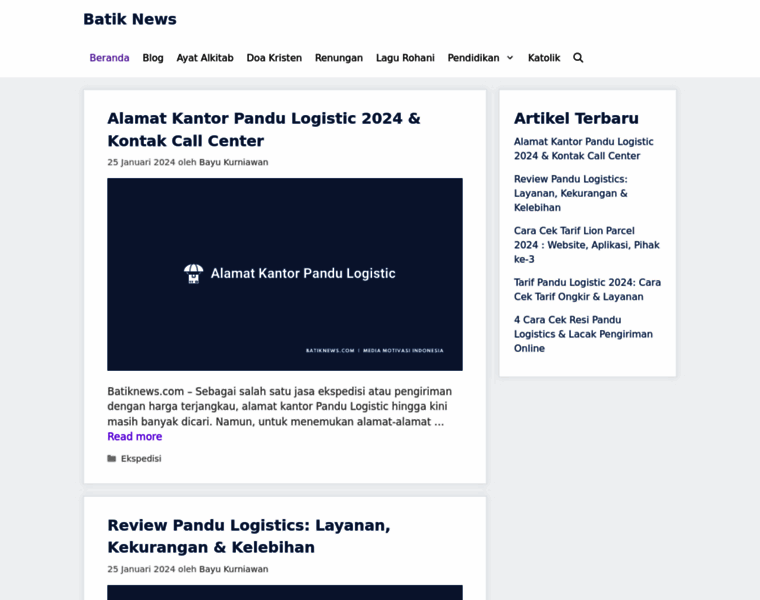Open the Alamat Kantor Pandu Logistic article heading
Image resolution: width=760 pixels, height=600 pixels.
click(264, 129)
